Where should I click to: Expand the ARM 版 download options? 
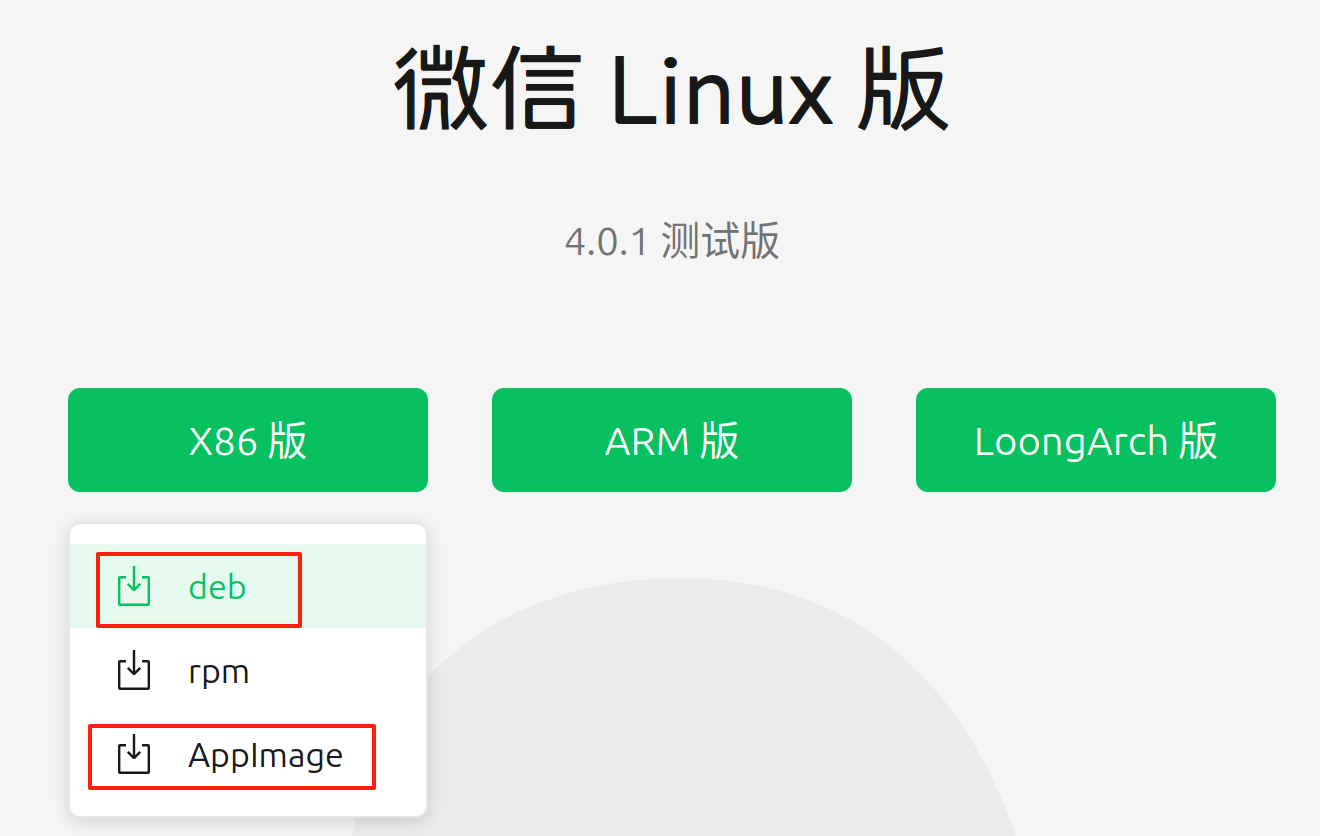671,440
